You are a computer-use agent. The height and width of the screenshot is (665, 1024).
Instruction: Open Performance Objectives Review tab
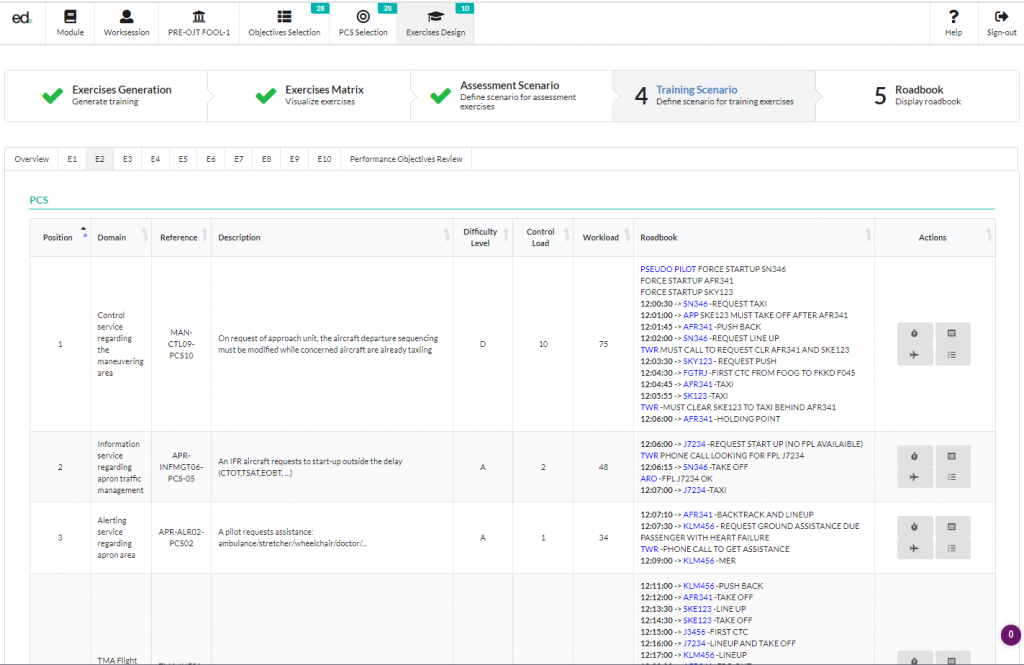(406, 159)
